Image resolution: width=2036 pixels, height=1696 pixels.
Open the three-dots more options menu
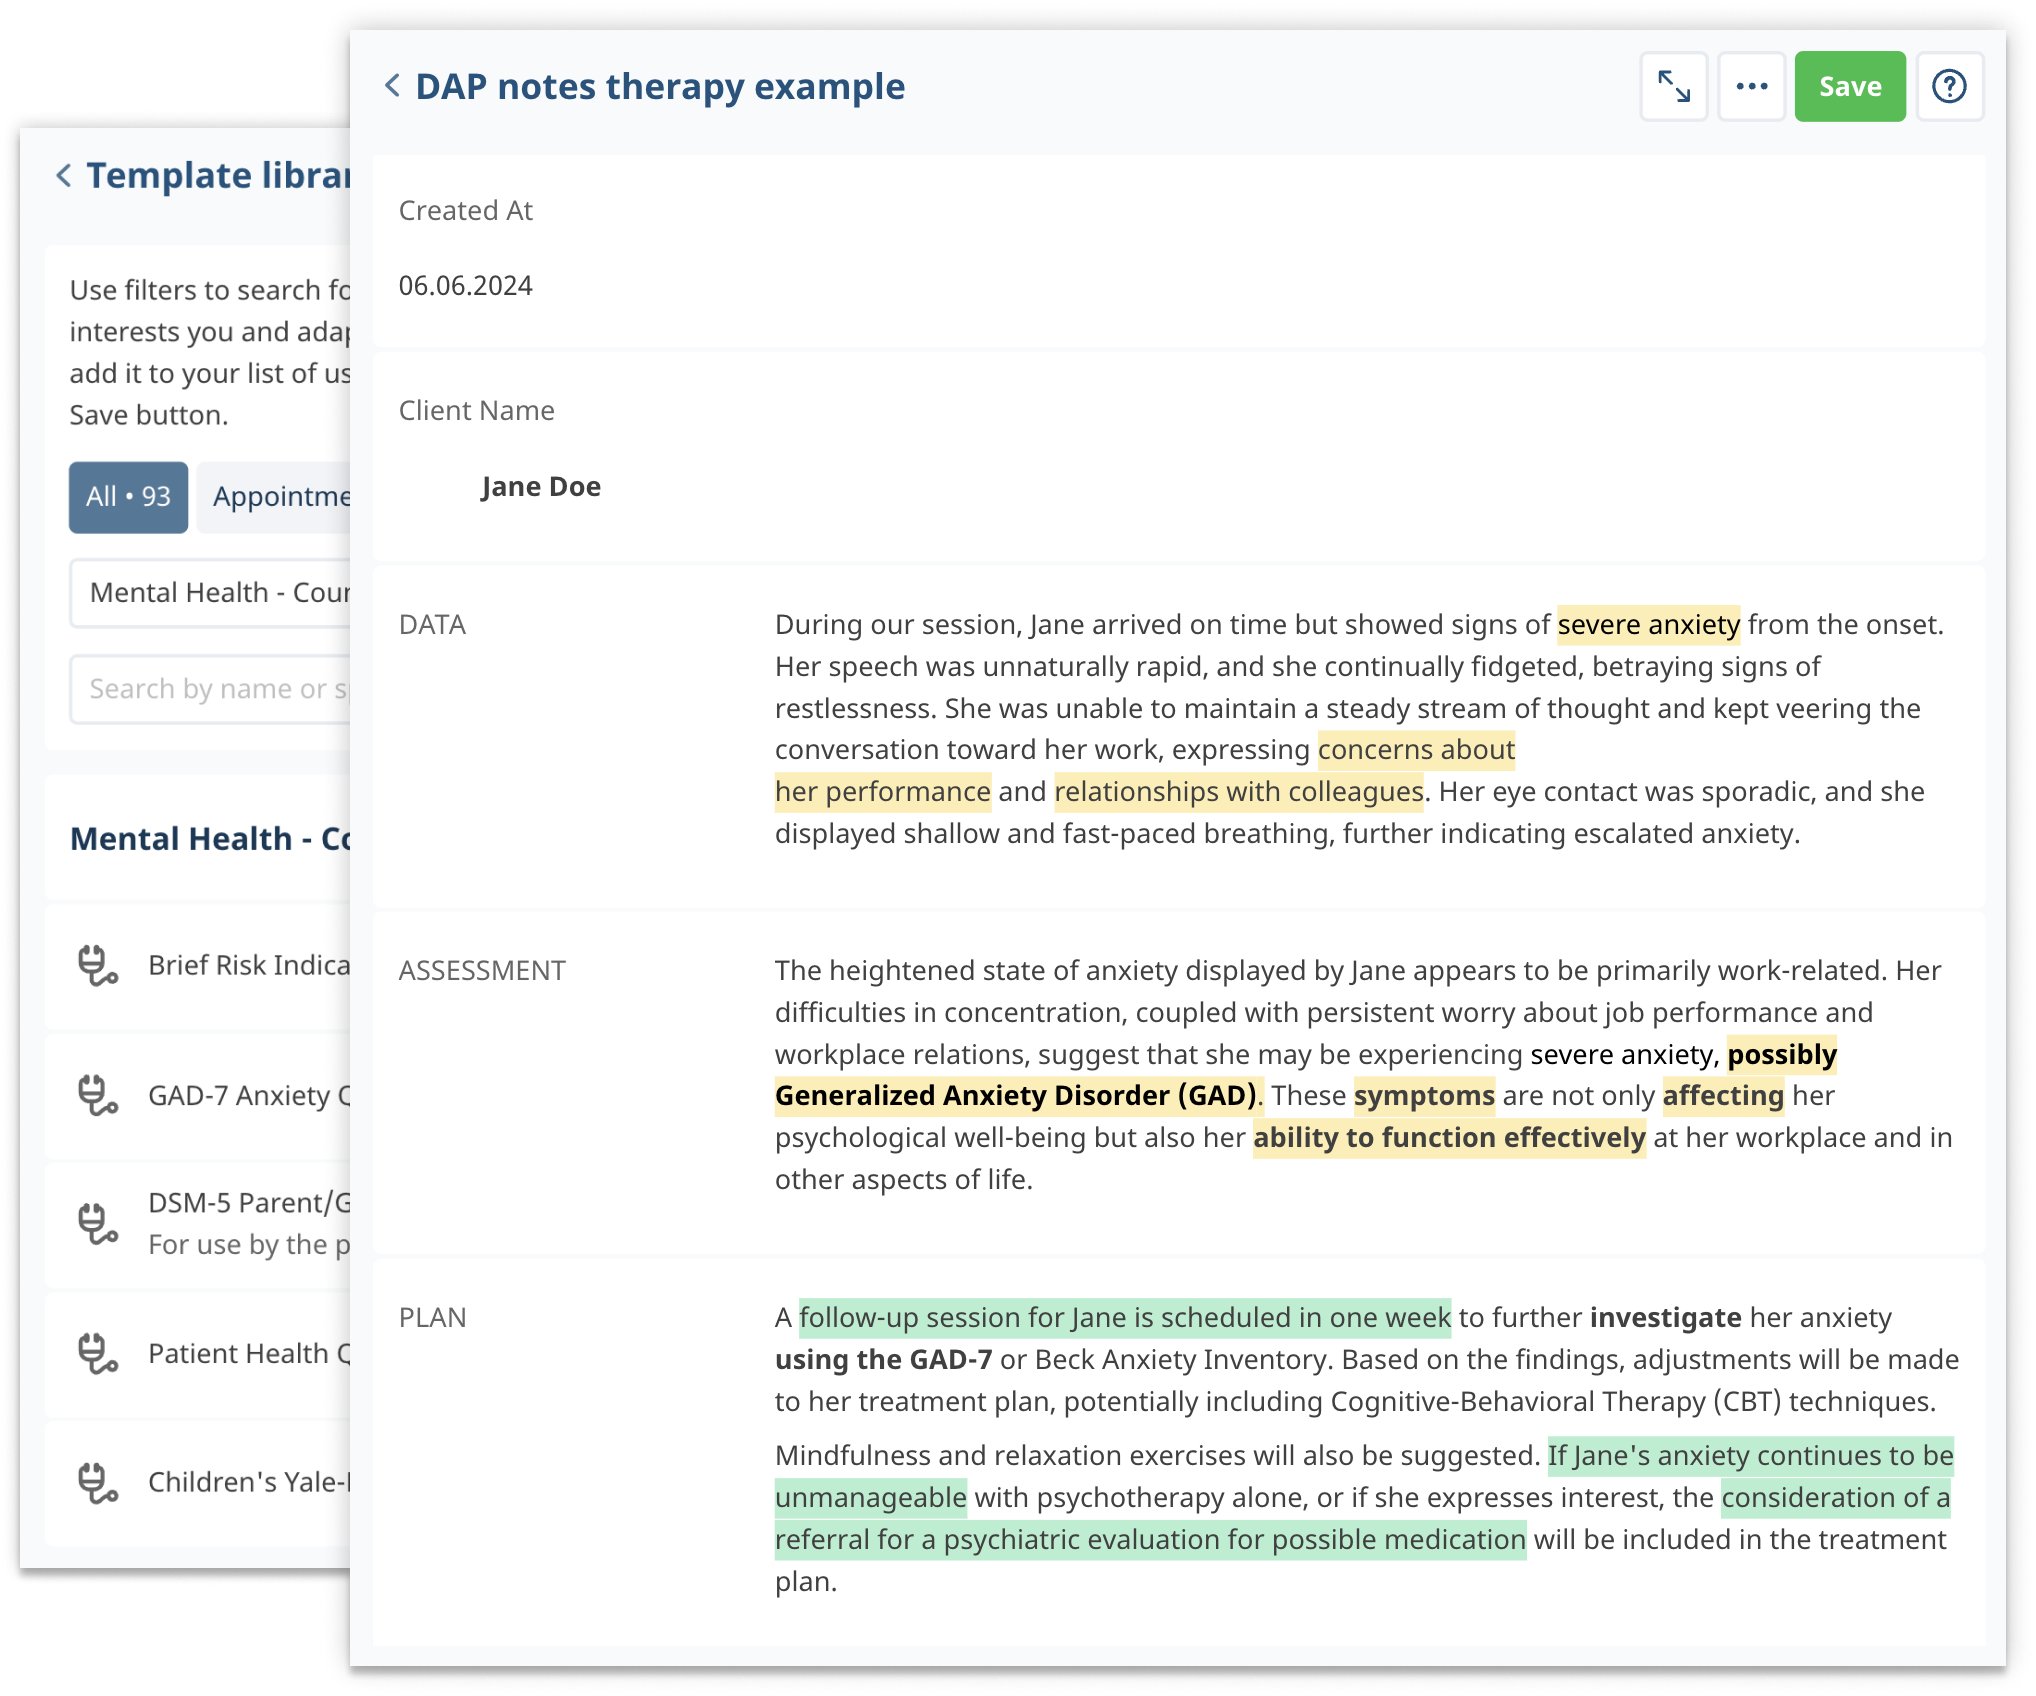tap(1751, 87)
